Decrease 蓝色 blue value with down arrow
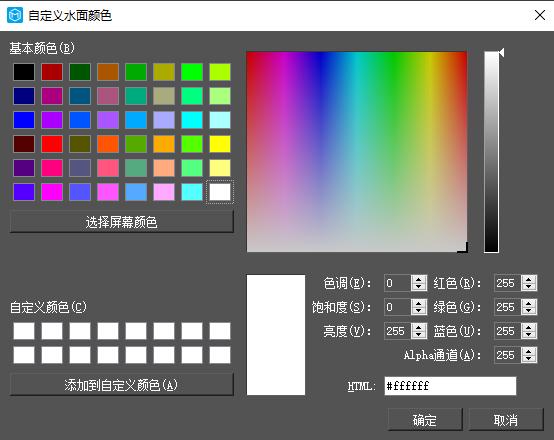 pyautogui.click(x=529, y=335)
